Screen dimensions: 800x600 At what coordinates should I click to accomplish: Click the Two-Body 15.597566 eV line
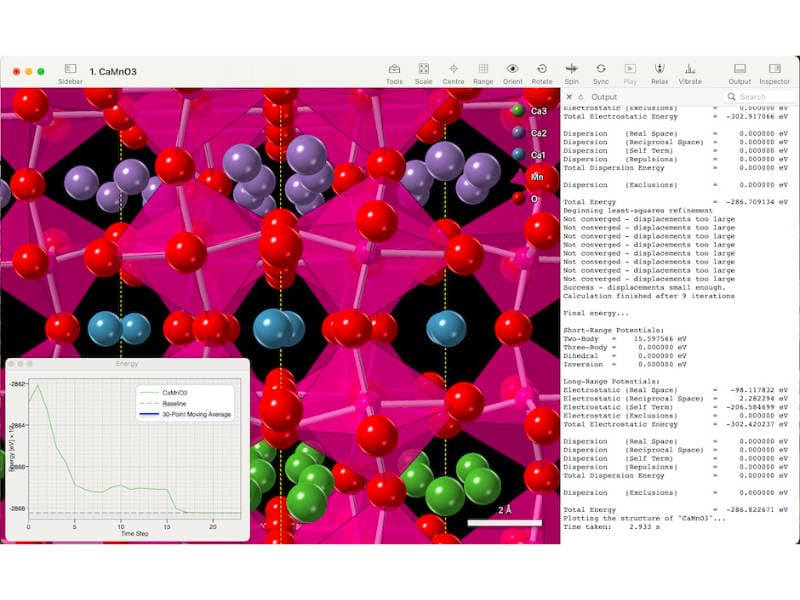(x=625, y=339)
